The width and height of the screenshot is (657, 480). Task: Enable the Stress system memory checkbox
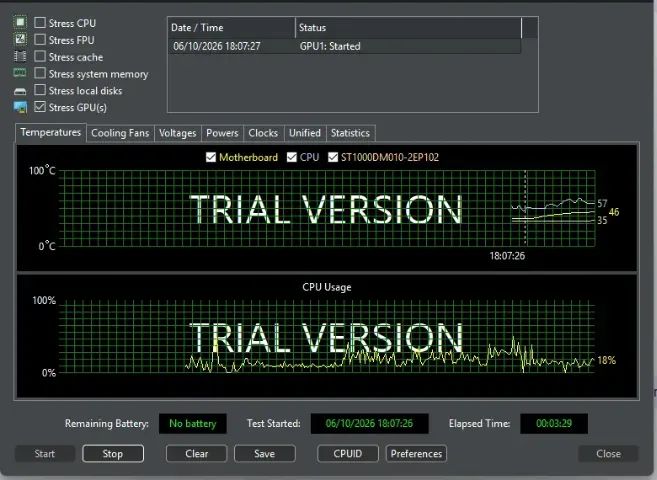tap(40, 73)
